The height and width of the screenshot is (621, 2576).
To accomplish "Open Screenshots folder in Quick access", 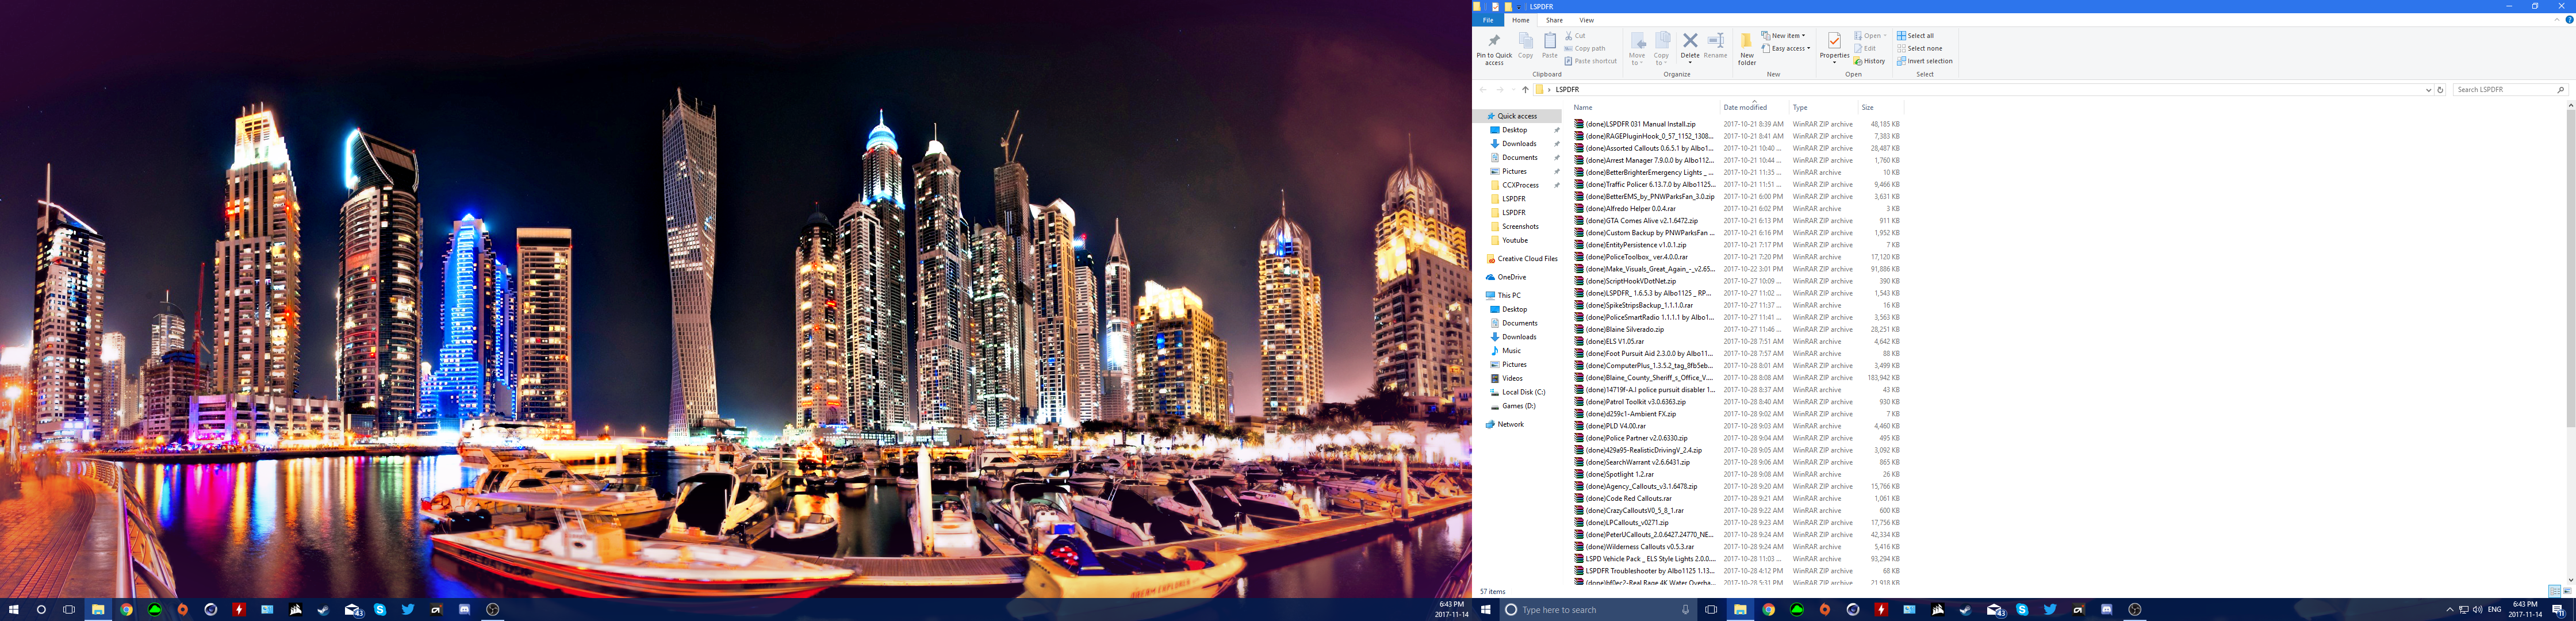I will coord(1519,226).
